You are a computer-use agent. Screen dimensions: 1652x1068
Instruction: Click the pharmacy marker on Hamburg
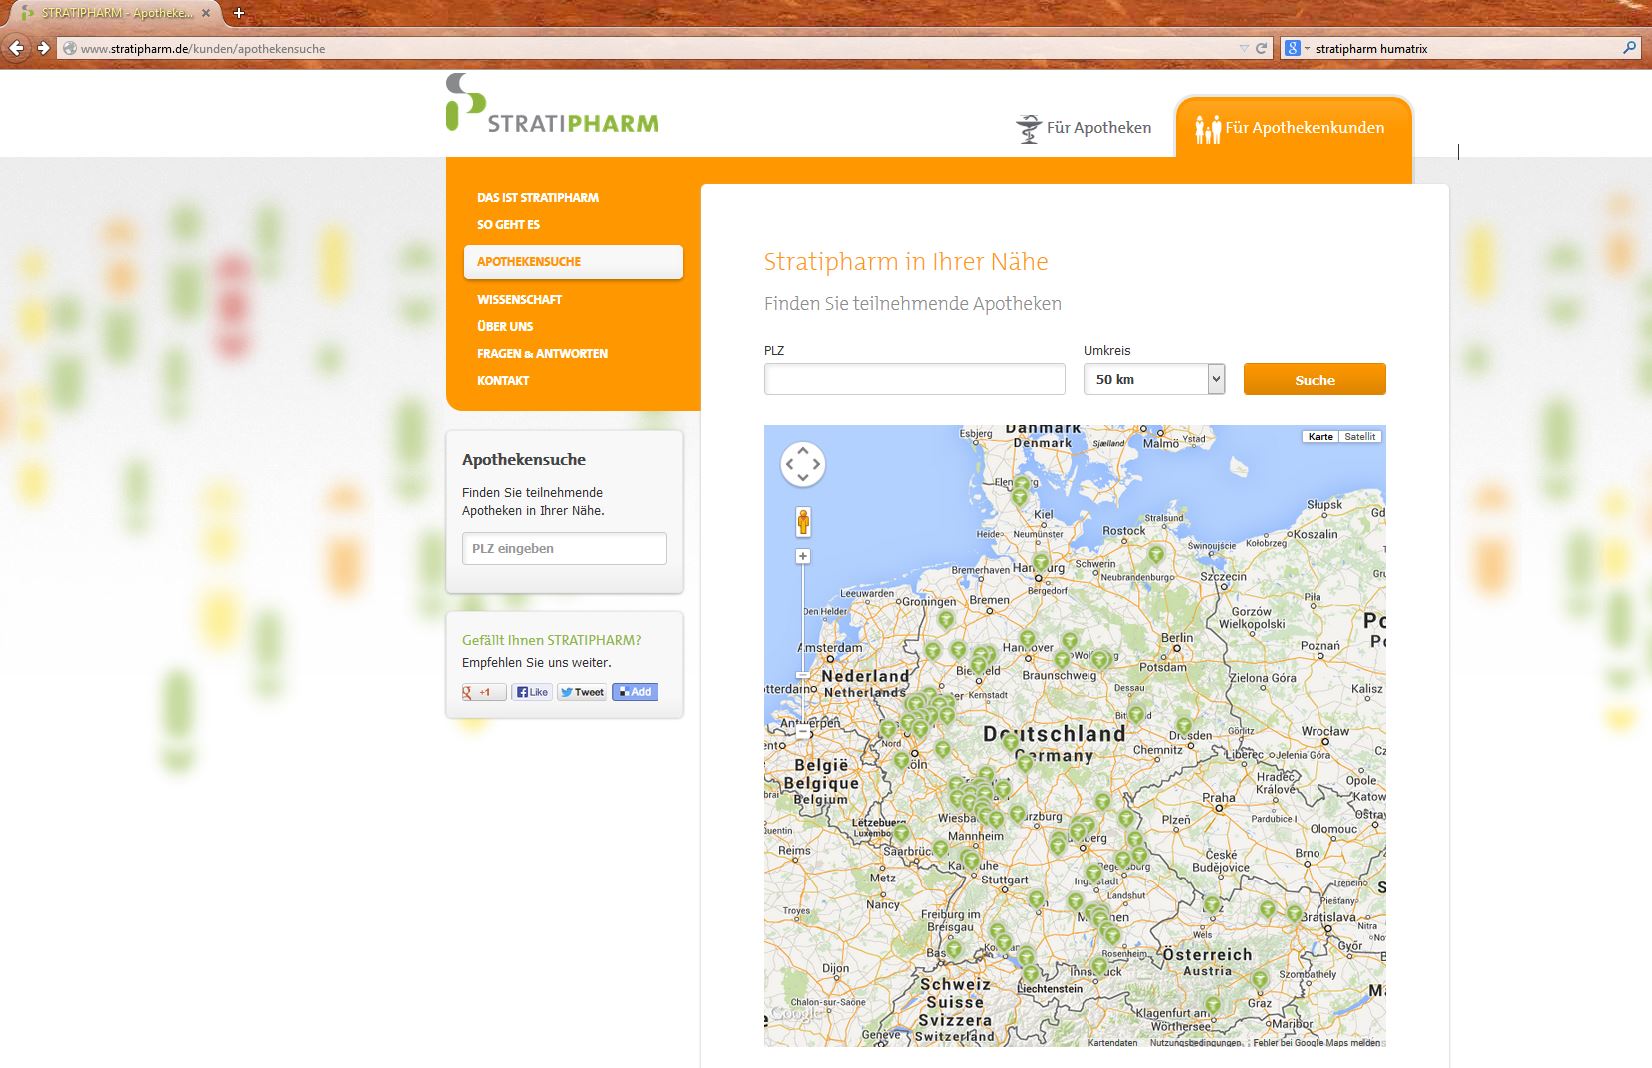coord(1041,563)
